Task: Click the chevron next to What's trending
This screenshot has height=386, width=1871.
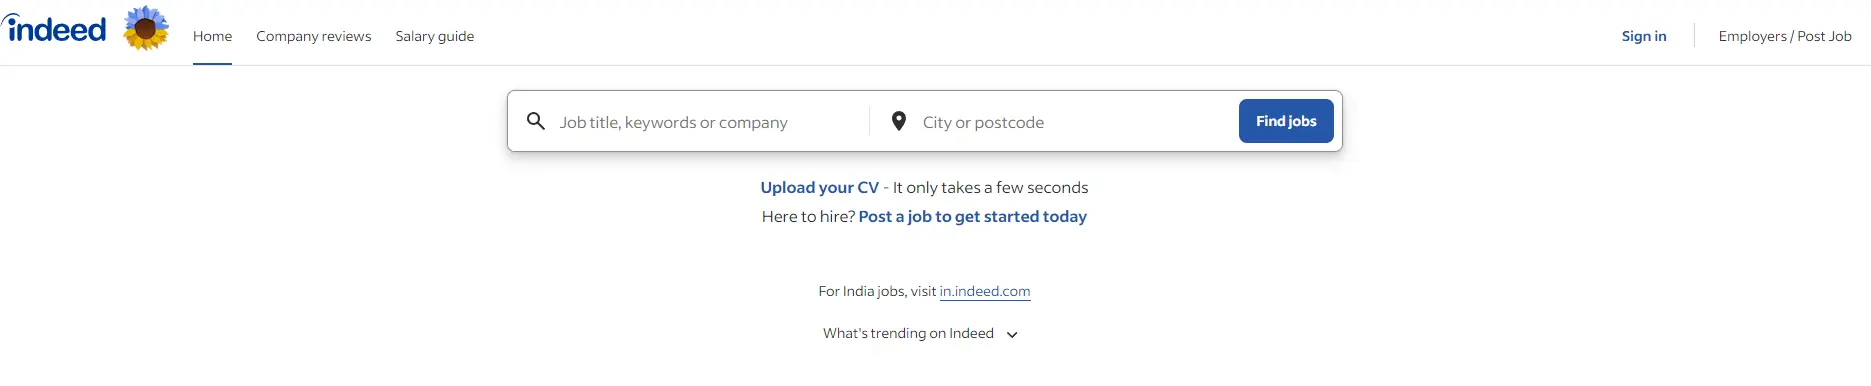Action: (1012, 335)
